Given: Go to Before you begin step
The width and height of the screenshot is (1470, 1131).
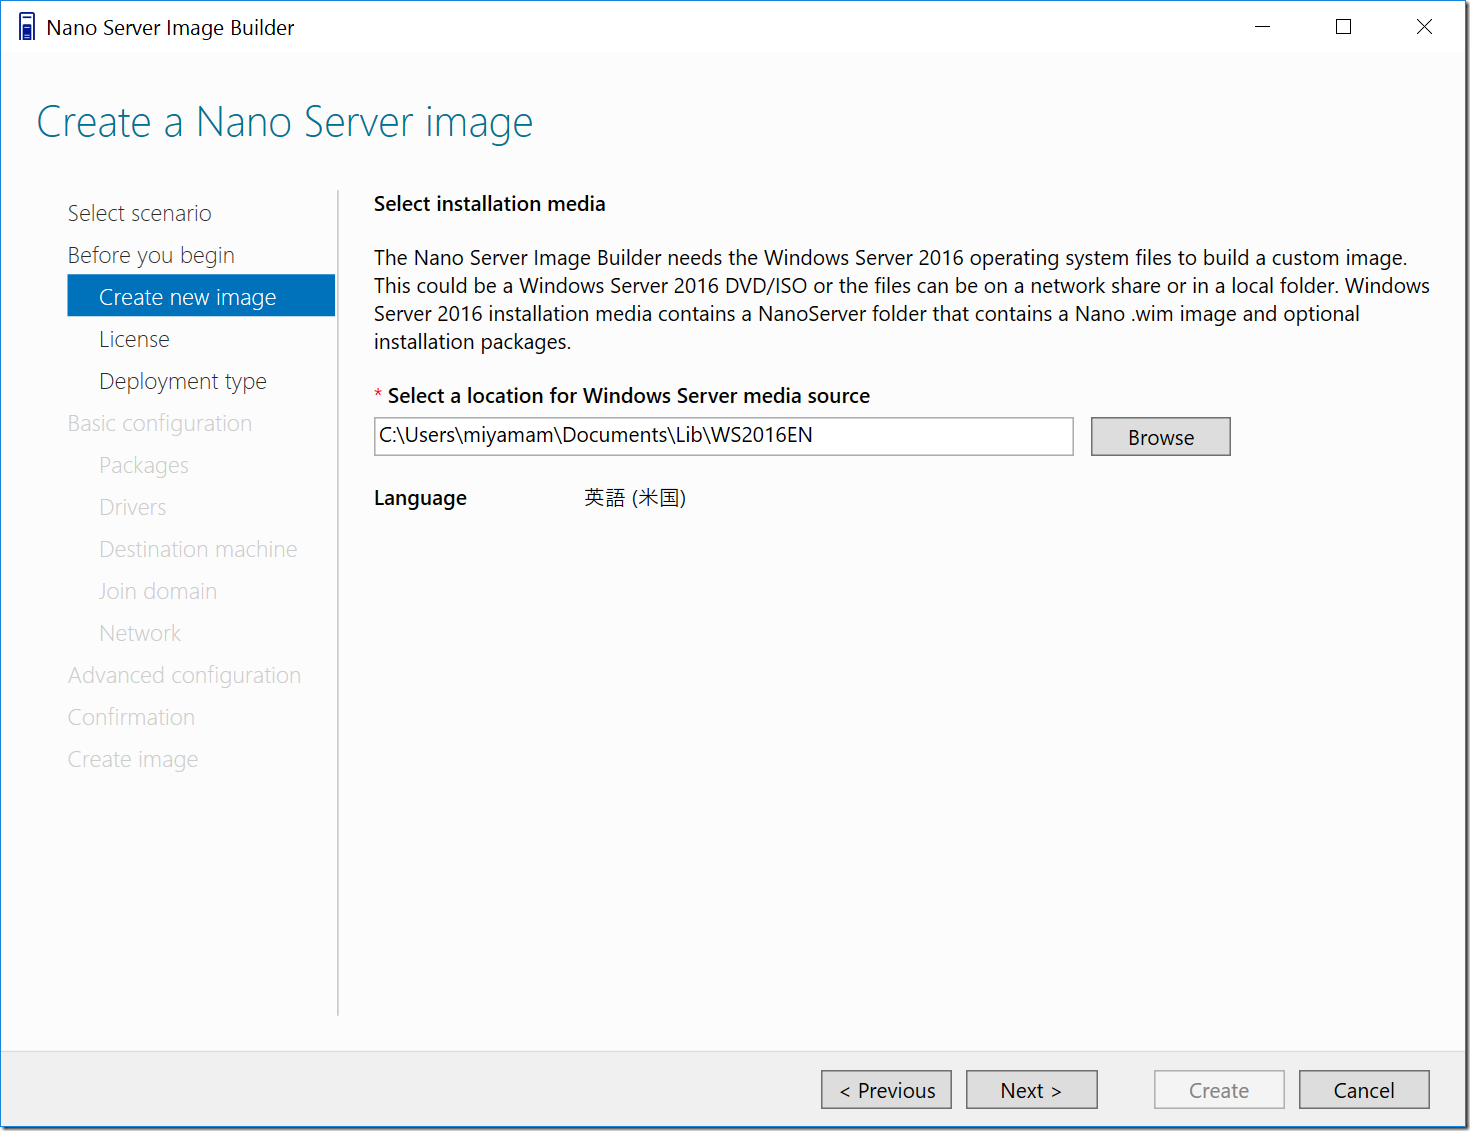Looking at the screenshot, I should click(x=151, y=255).
